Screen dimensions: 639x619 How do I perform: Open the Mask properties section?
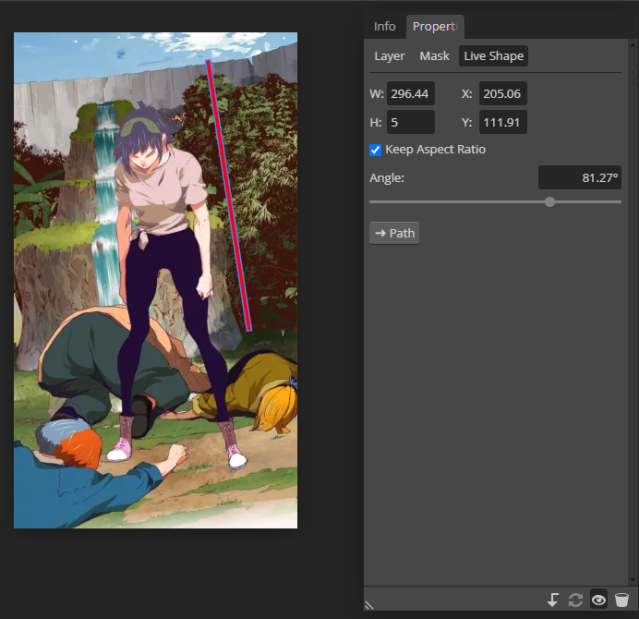click(434, 56)
